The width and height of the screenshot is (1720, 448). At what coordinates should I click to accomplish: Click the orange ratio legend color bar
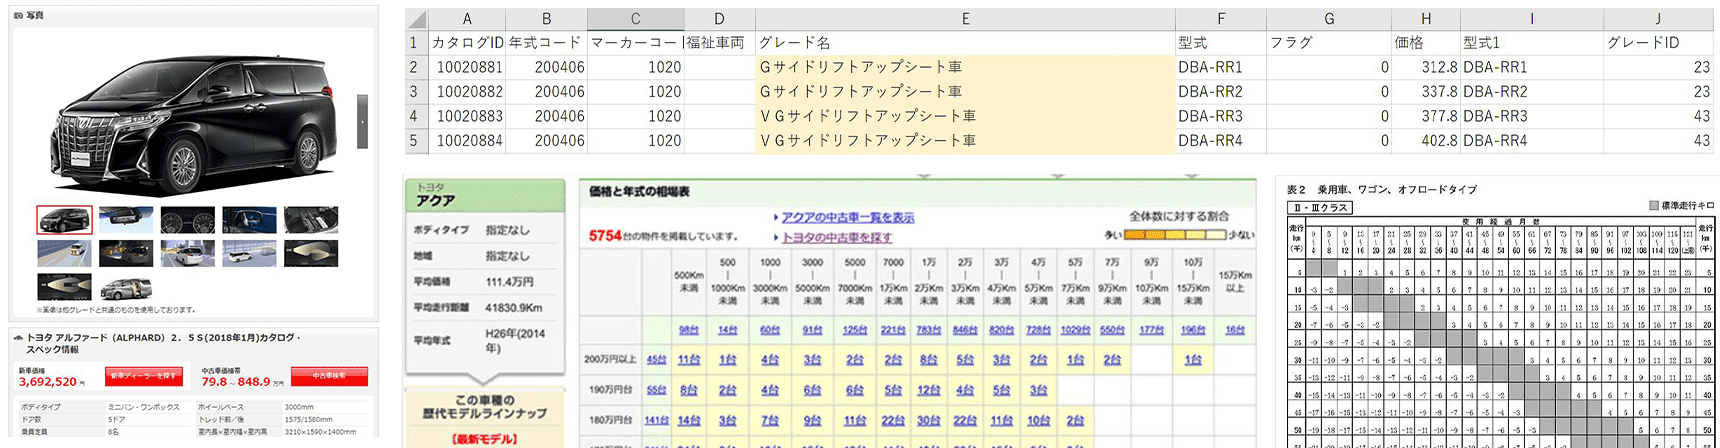coord(1175,235)
